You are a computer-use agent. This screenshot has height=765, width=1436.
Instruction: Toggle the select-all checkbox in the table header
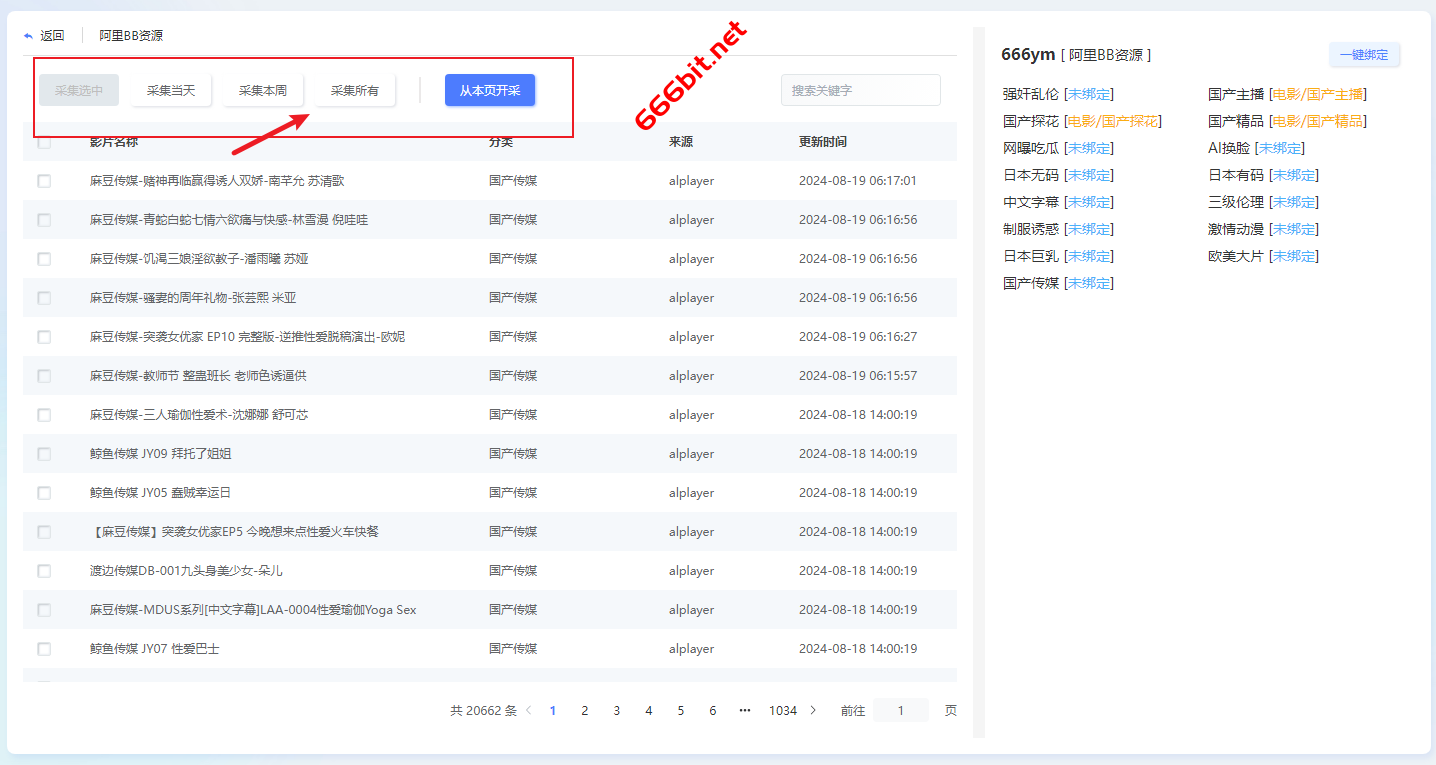(x=44, y=142)
